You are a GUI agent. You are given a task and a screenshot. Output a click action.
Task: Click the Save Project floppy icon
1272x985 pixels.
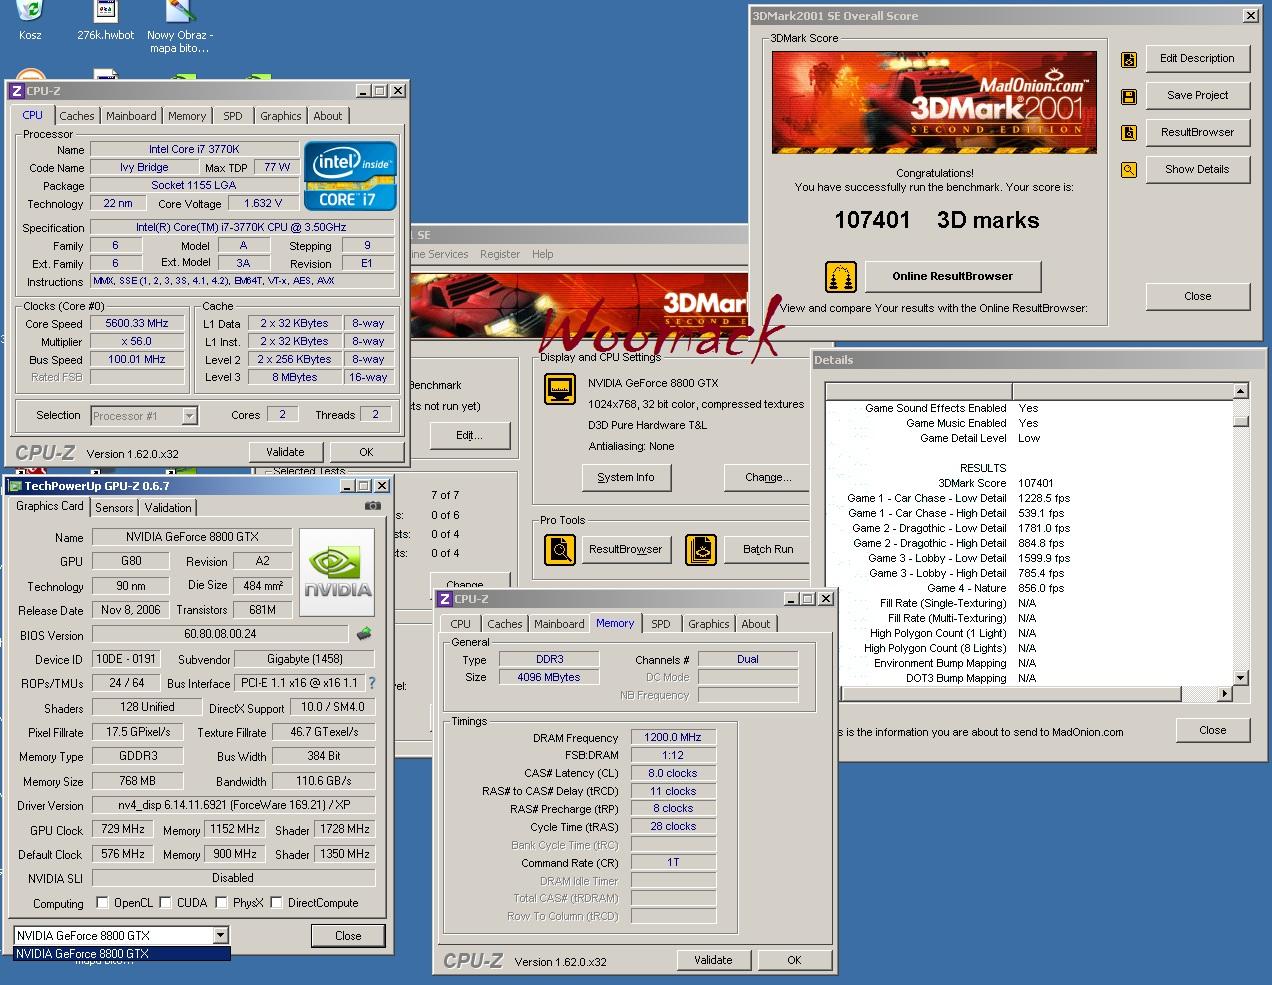click(1129, 97)
